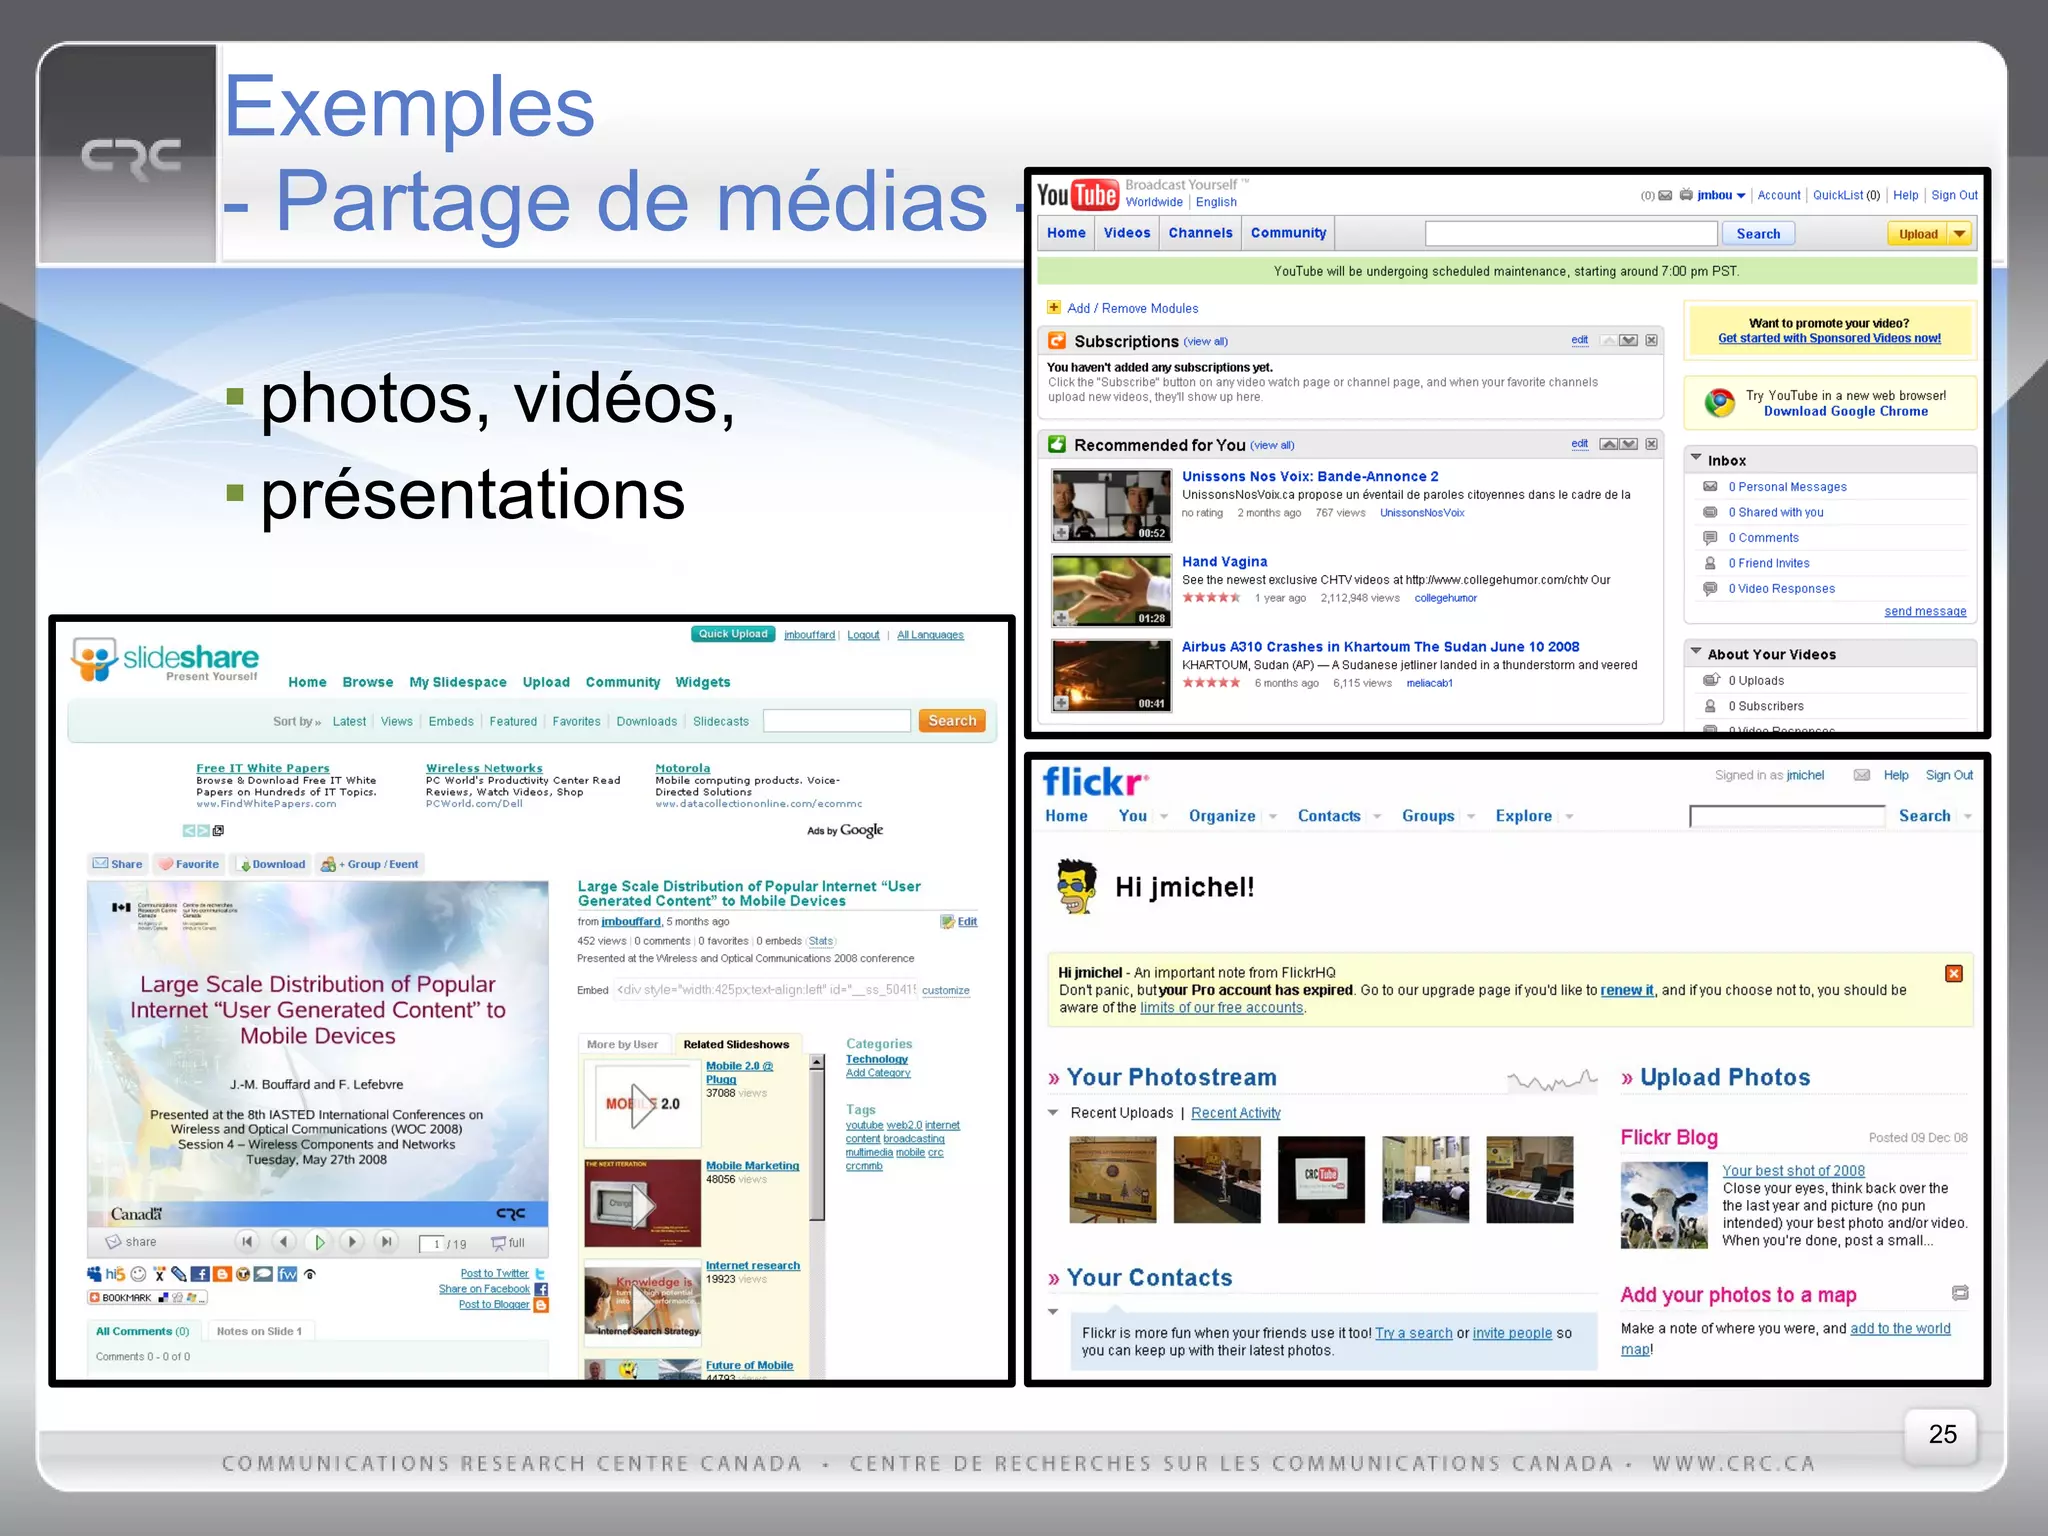
Task: Close the YouTube Subscriptions module
Action: [x=1651, y=341]
